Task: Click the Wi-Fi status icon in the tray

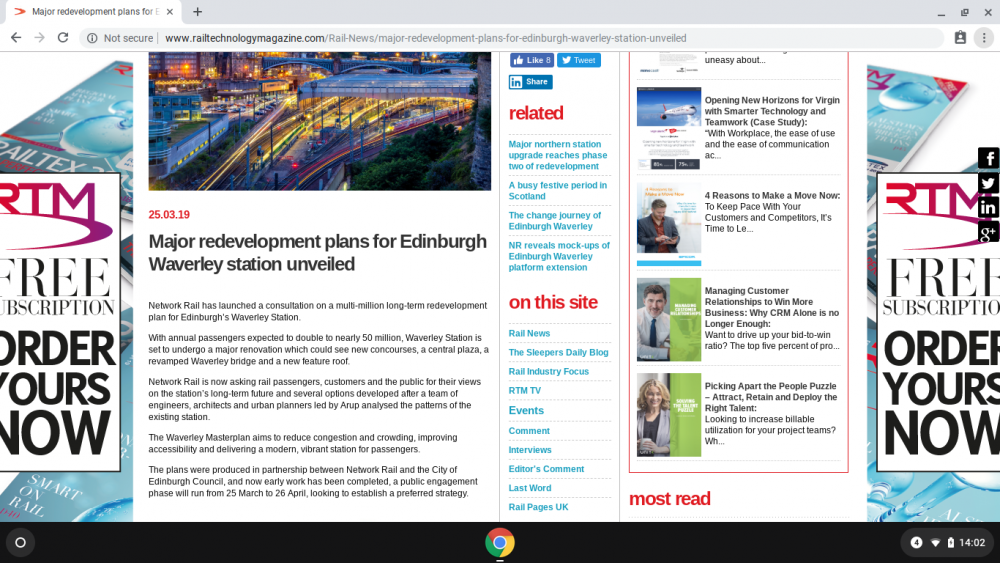Action: coord(935,543)
